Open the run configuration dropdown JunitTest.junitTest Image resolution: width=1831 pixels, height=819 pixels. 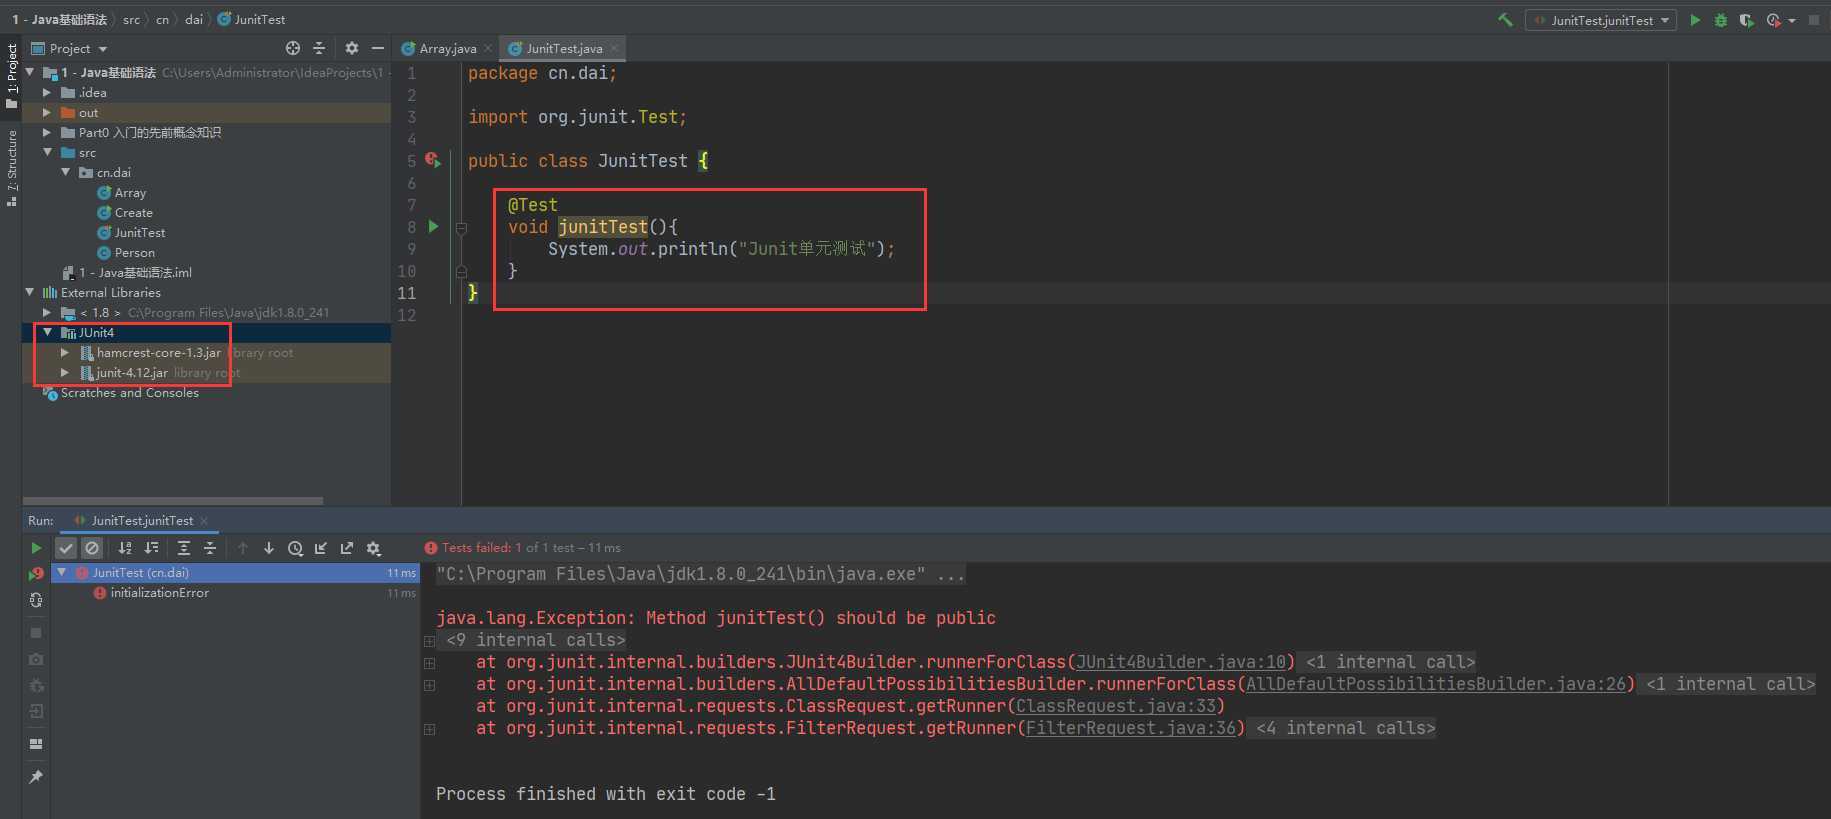pyautogui.click(x=1601, y=20)
